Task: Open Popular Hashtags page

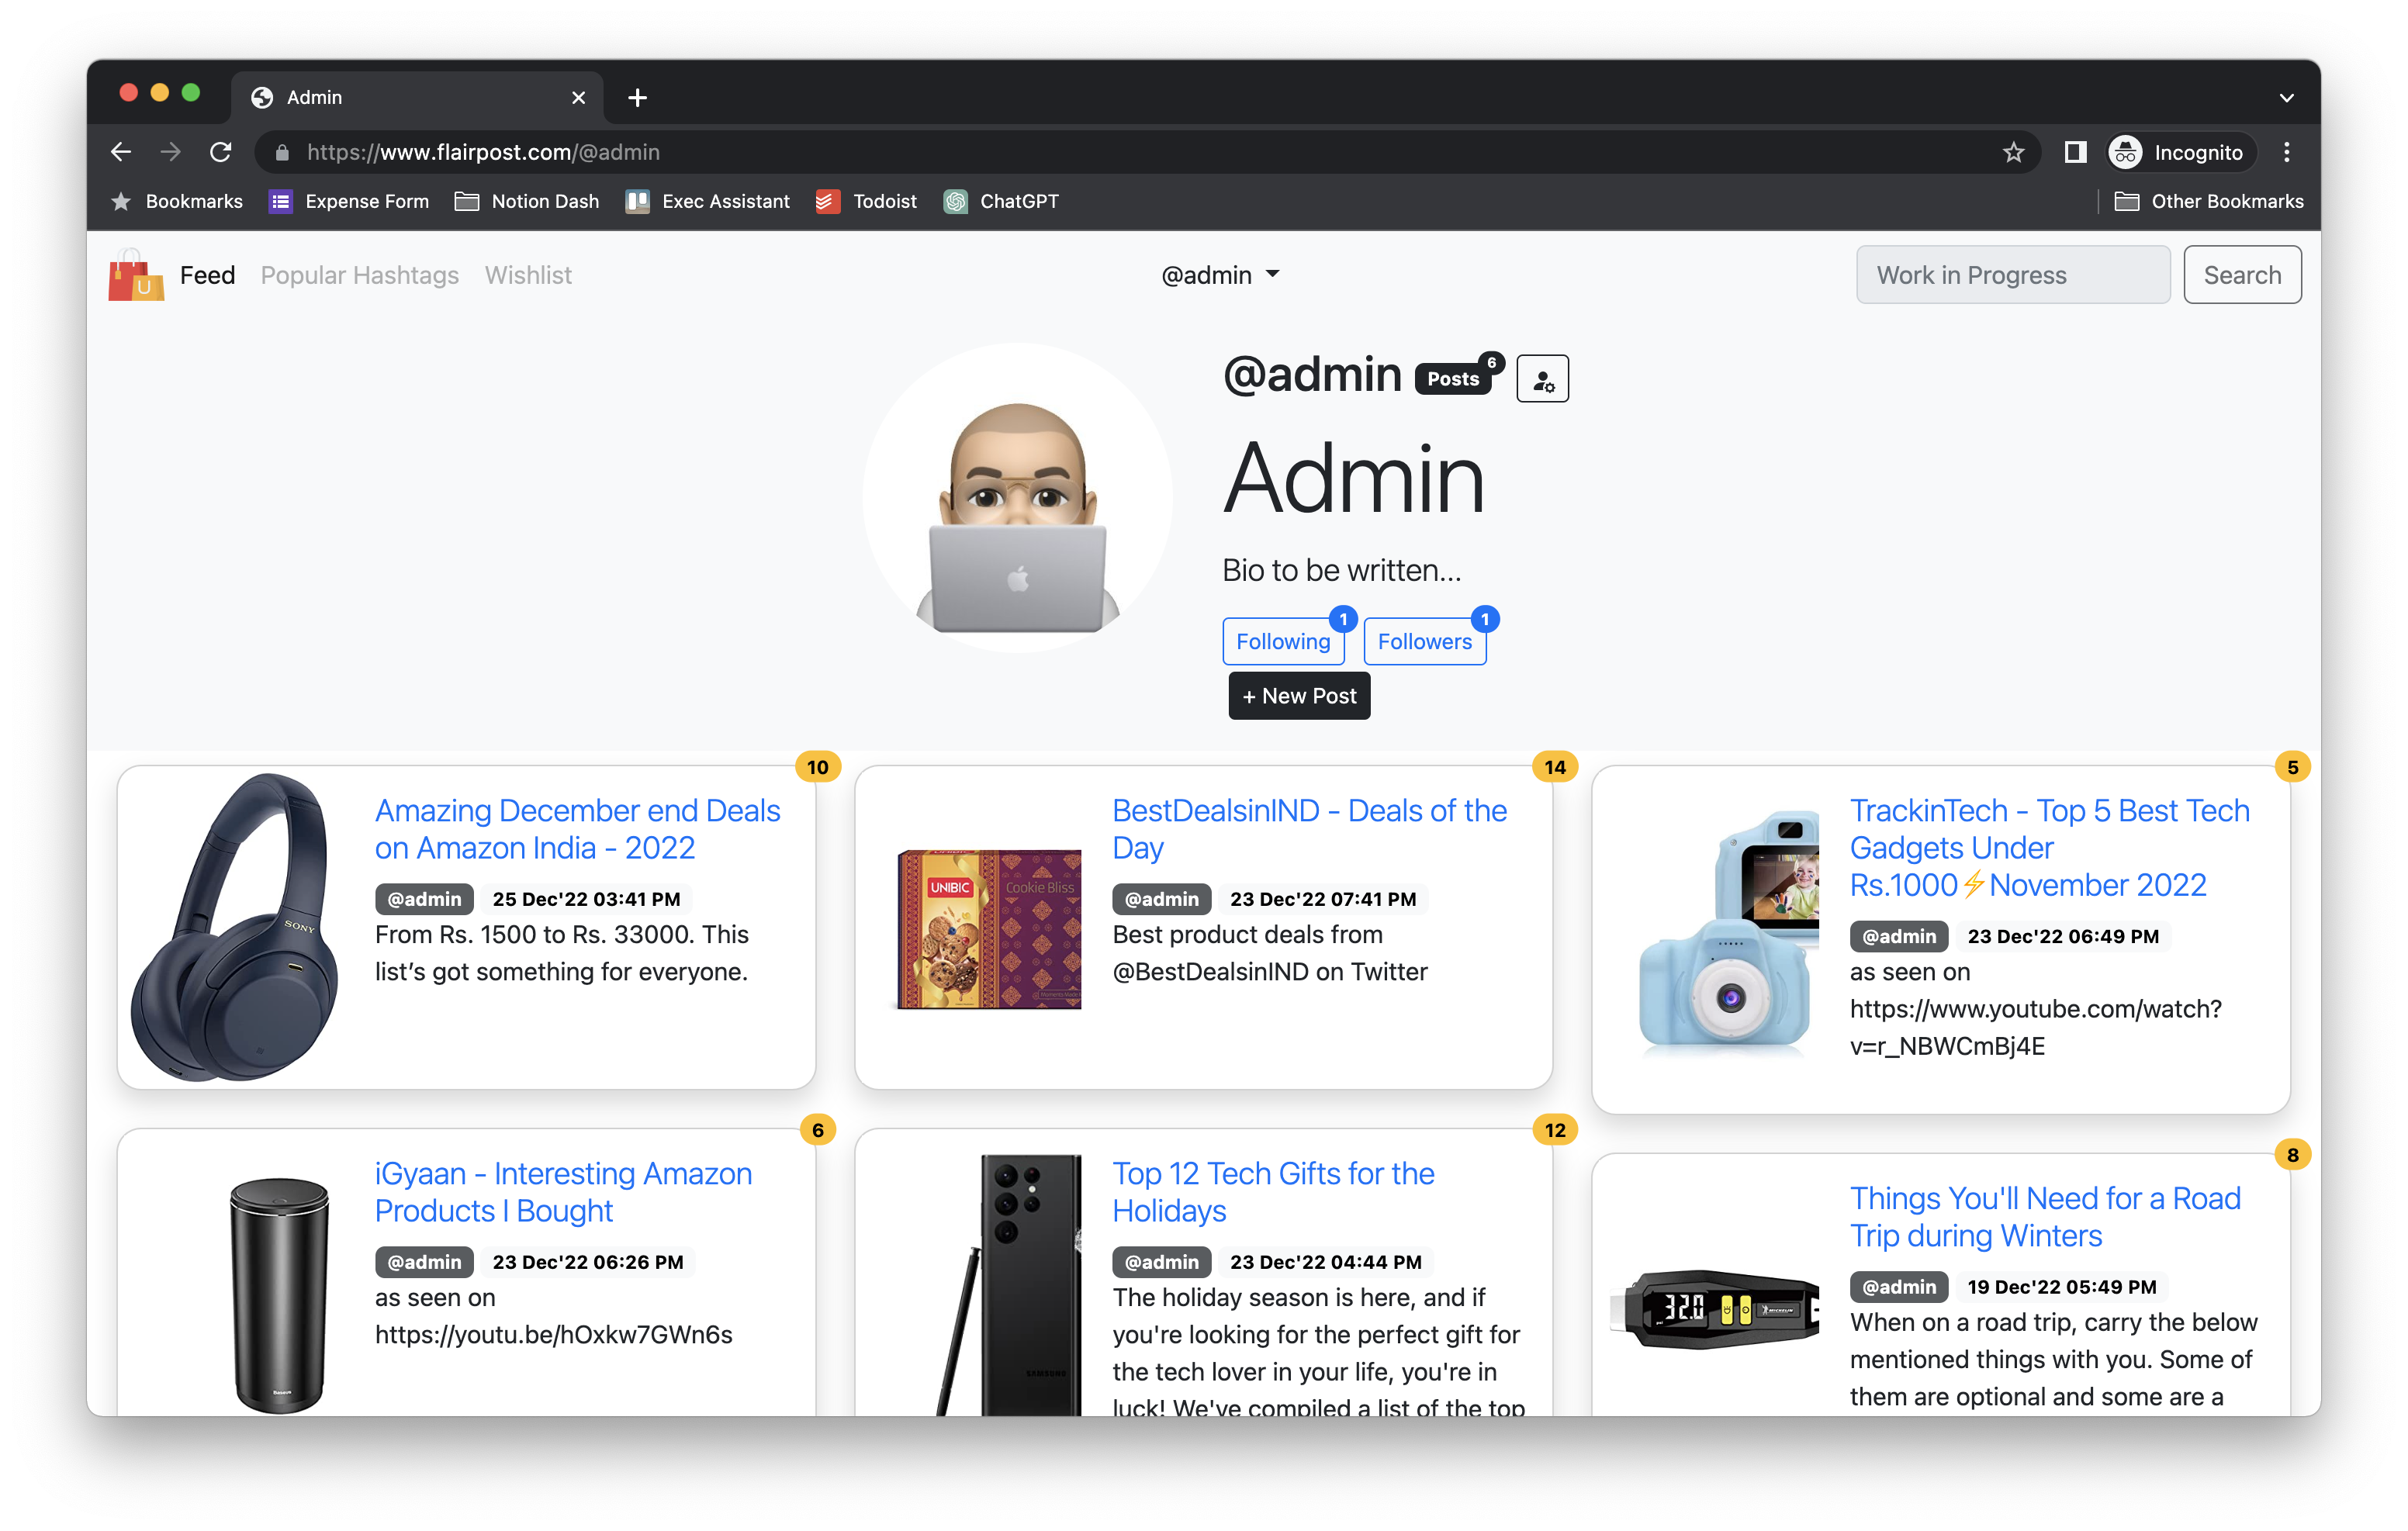Action: 359,275
